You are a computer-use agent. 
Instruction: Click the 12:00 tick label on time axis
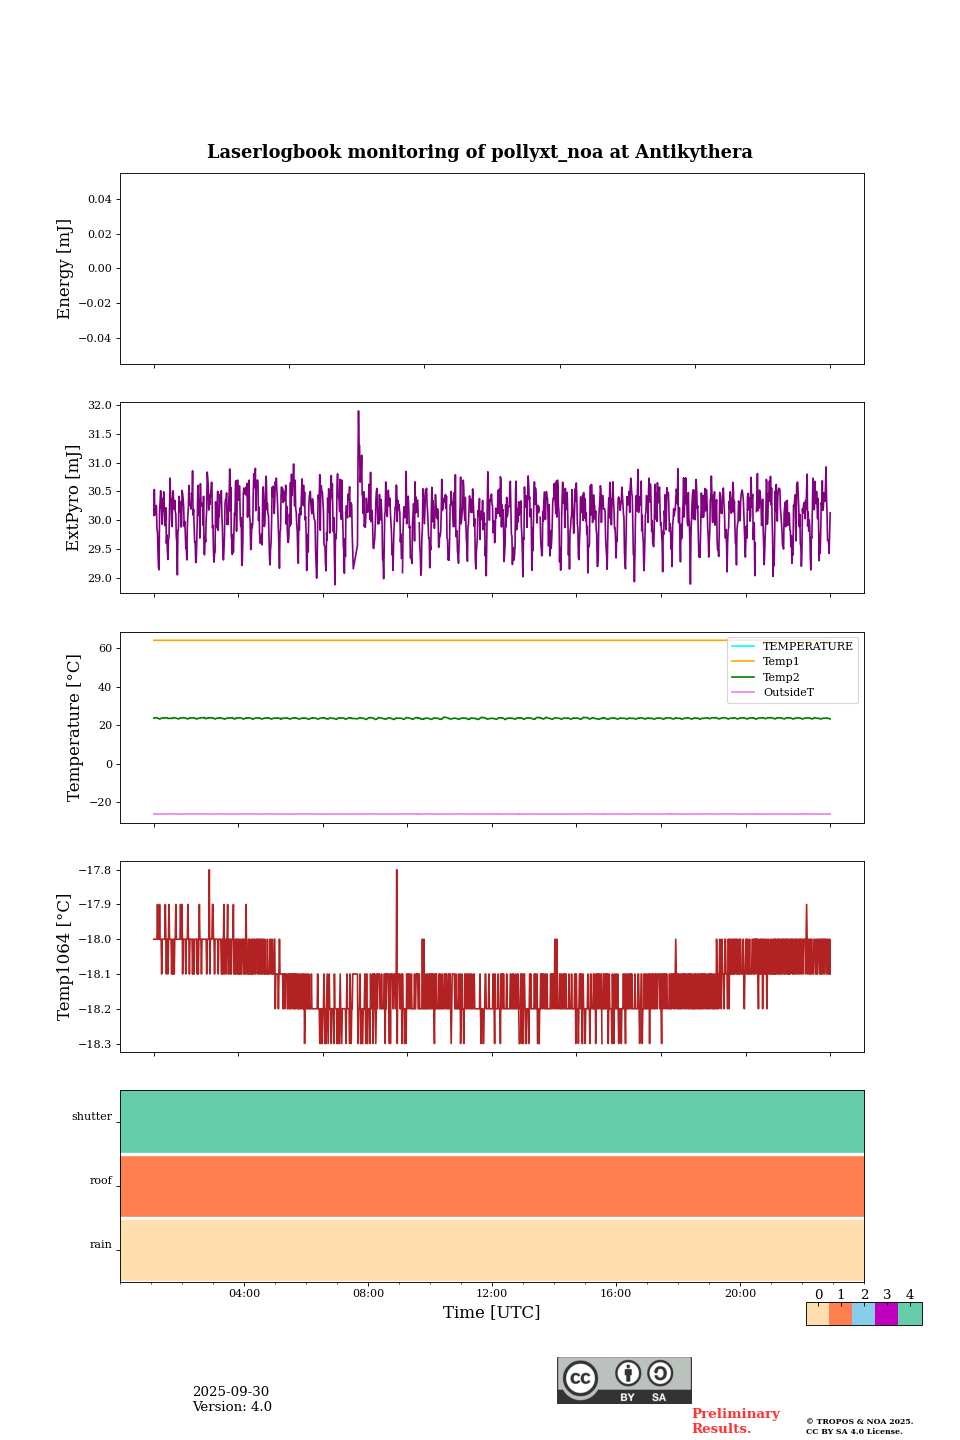[492, 1293]
